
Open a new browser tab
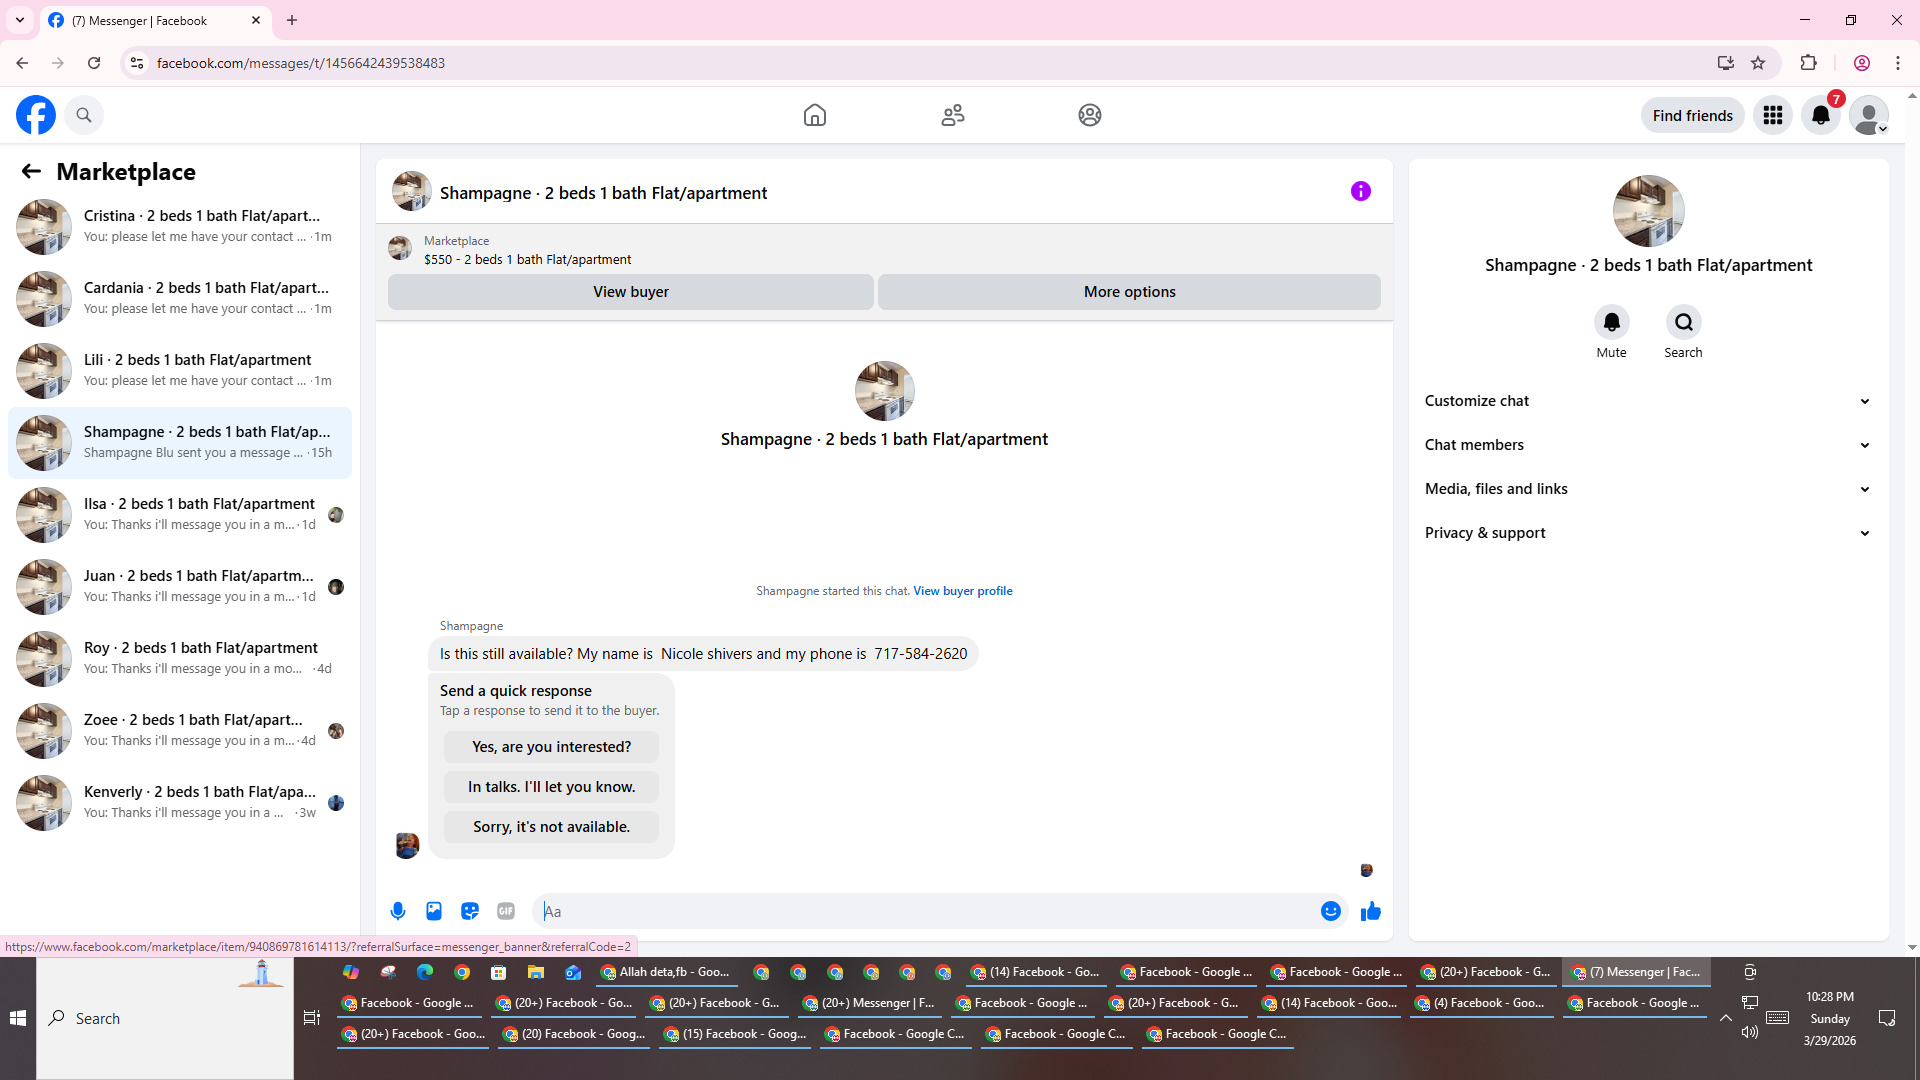292,20
